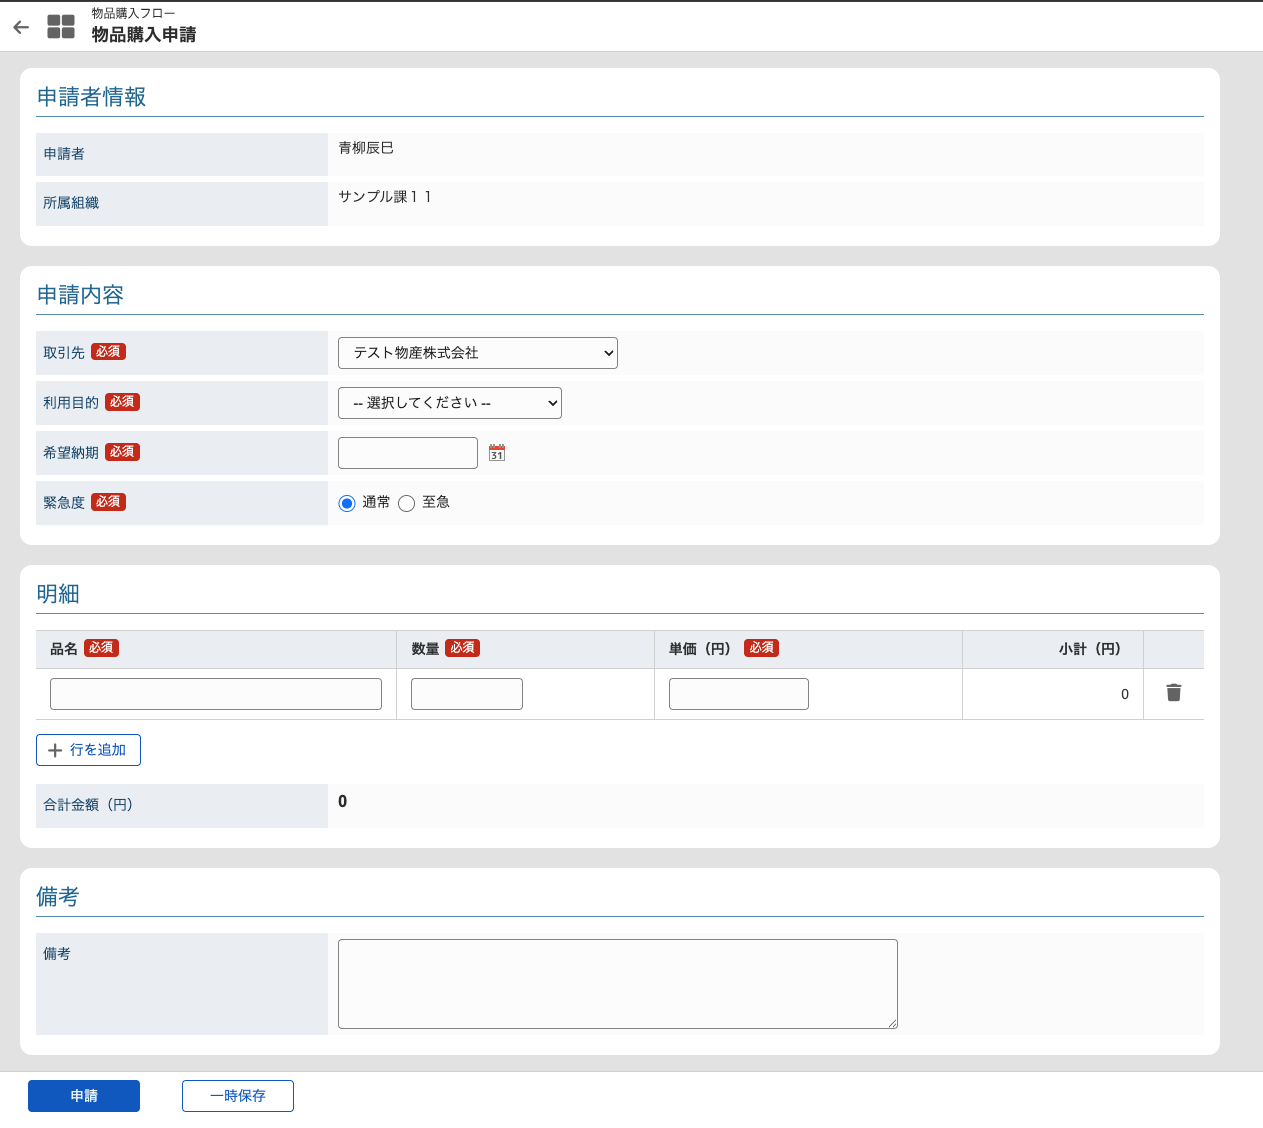Click inside the 備考 text area
The width and height of the screenshot is (1263, 1128).
[x=618, y=984]
